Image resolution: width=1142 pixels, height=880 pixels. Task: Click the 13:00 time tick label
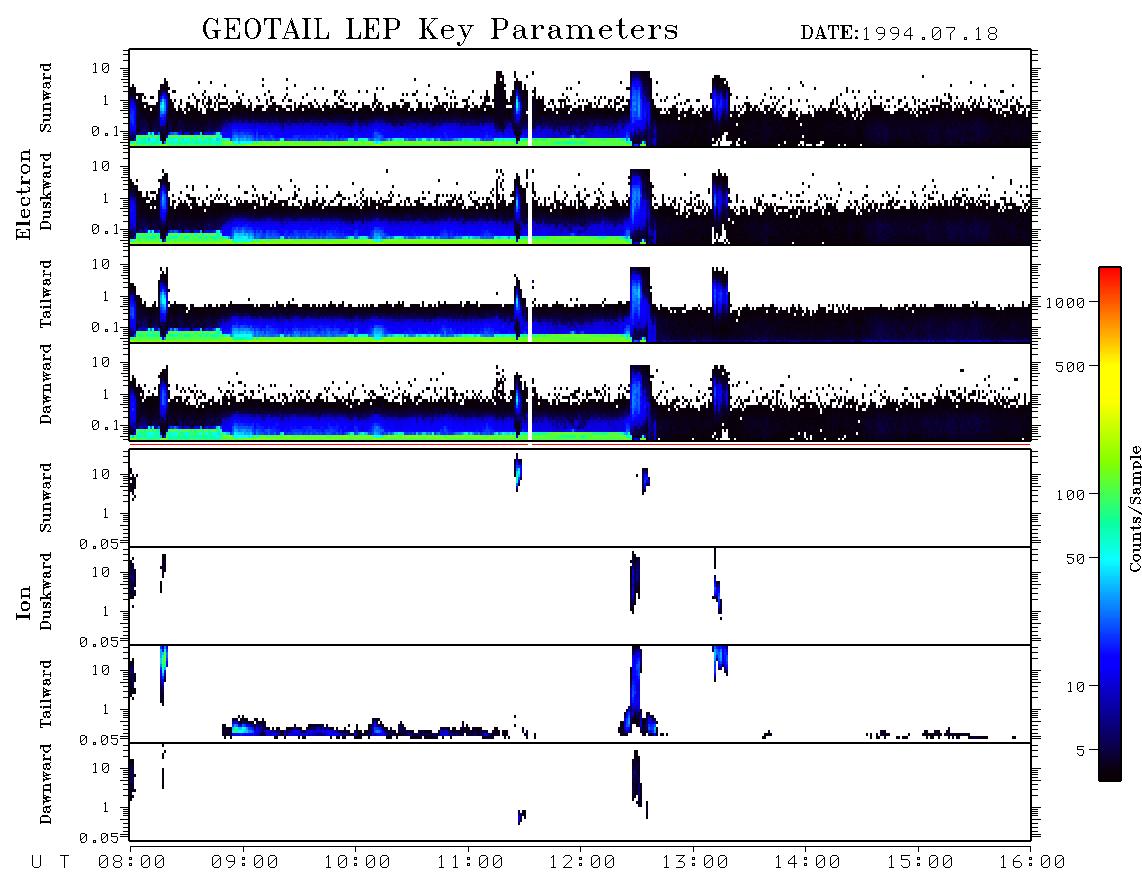tap(695, 863)
